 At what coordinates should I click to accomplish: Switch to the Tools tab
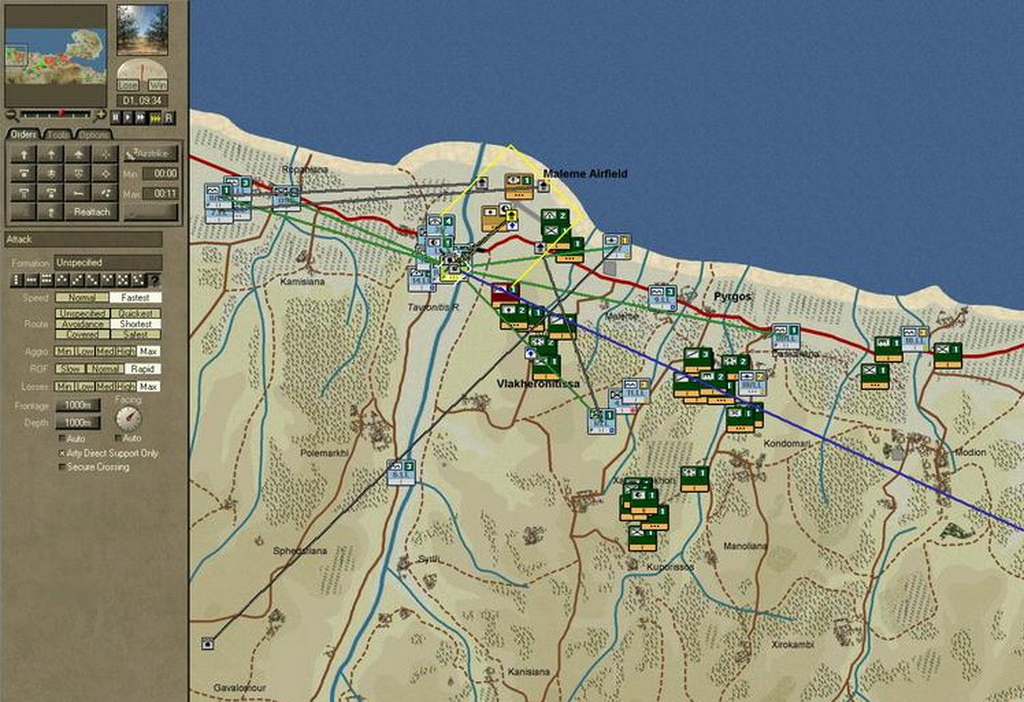click(57, 134)
